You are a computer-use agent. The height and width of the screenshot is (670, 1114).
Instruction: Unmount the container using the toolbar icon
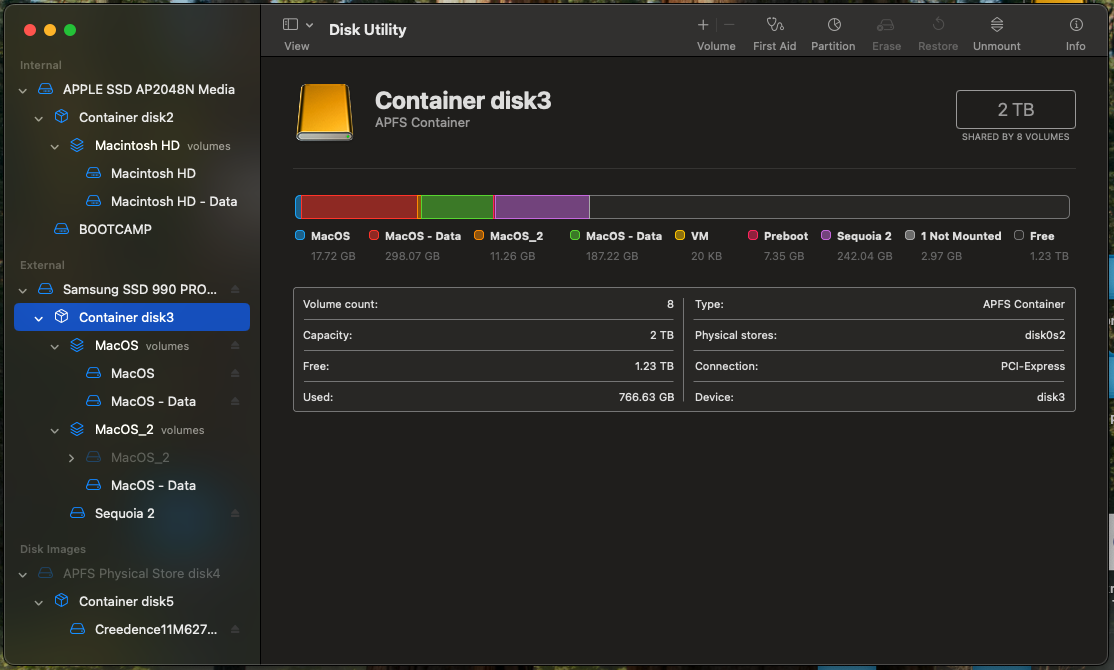click(x=996, y=31)
